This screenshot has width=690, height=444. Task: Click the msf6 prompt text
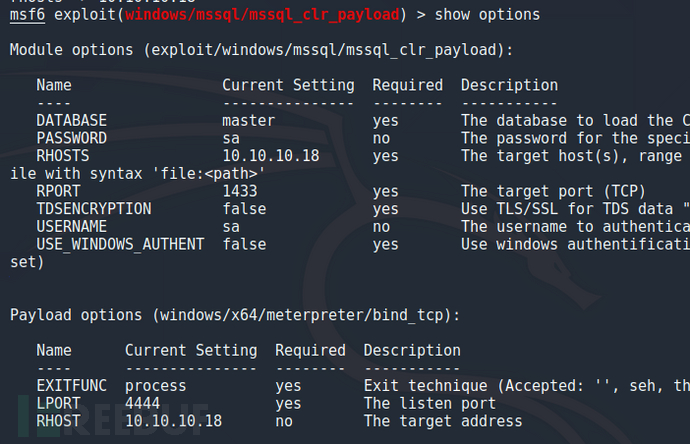[27, 15]
